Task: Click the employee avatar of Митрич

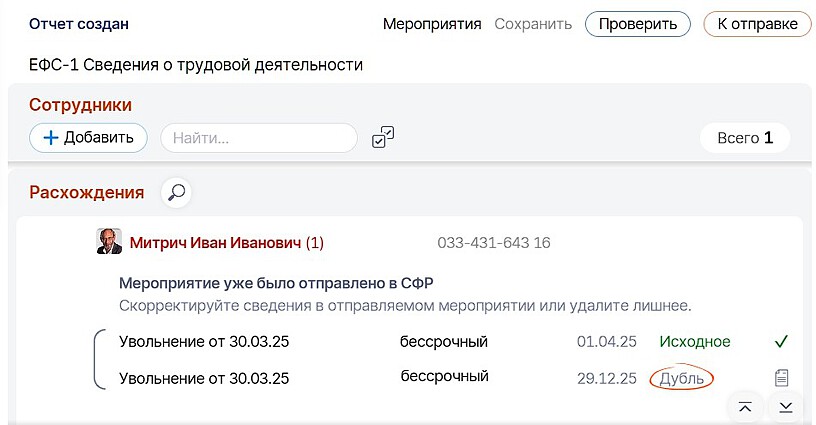Action: 109,242
